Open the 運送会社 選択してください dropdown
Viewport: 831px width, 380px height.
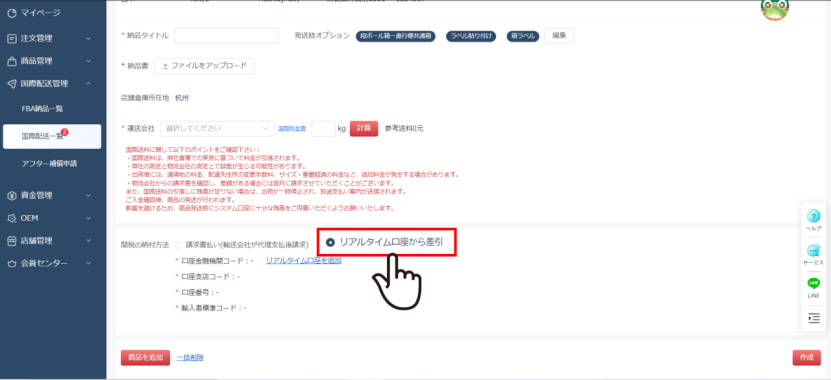point(218,128)
